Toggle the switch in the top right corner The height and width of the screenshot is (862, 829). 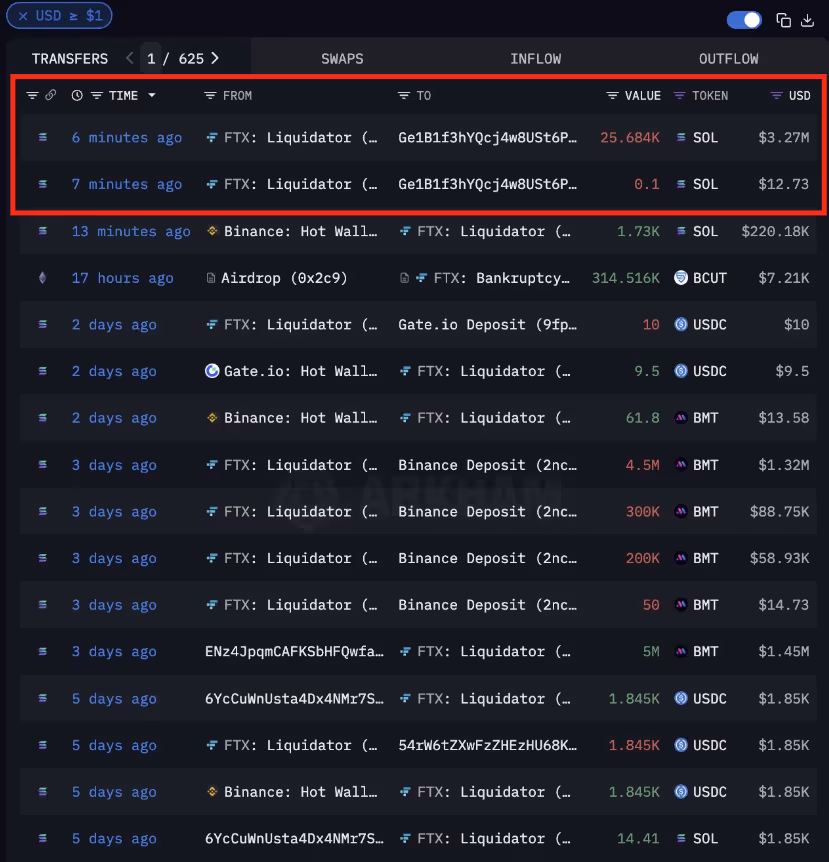coord(743,20)
